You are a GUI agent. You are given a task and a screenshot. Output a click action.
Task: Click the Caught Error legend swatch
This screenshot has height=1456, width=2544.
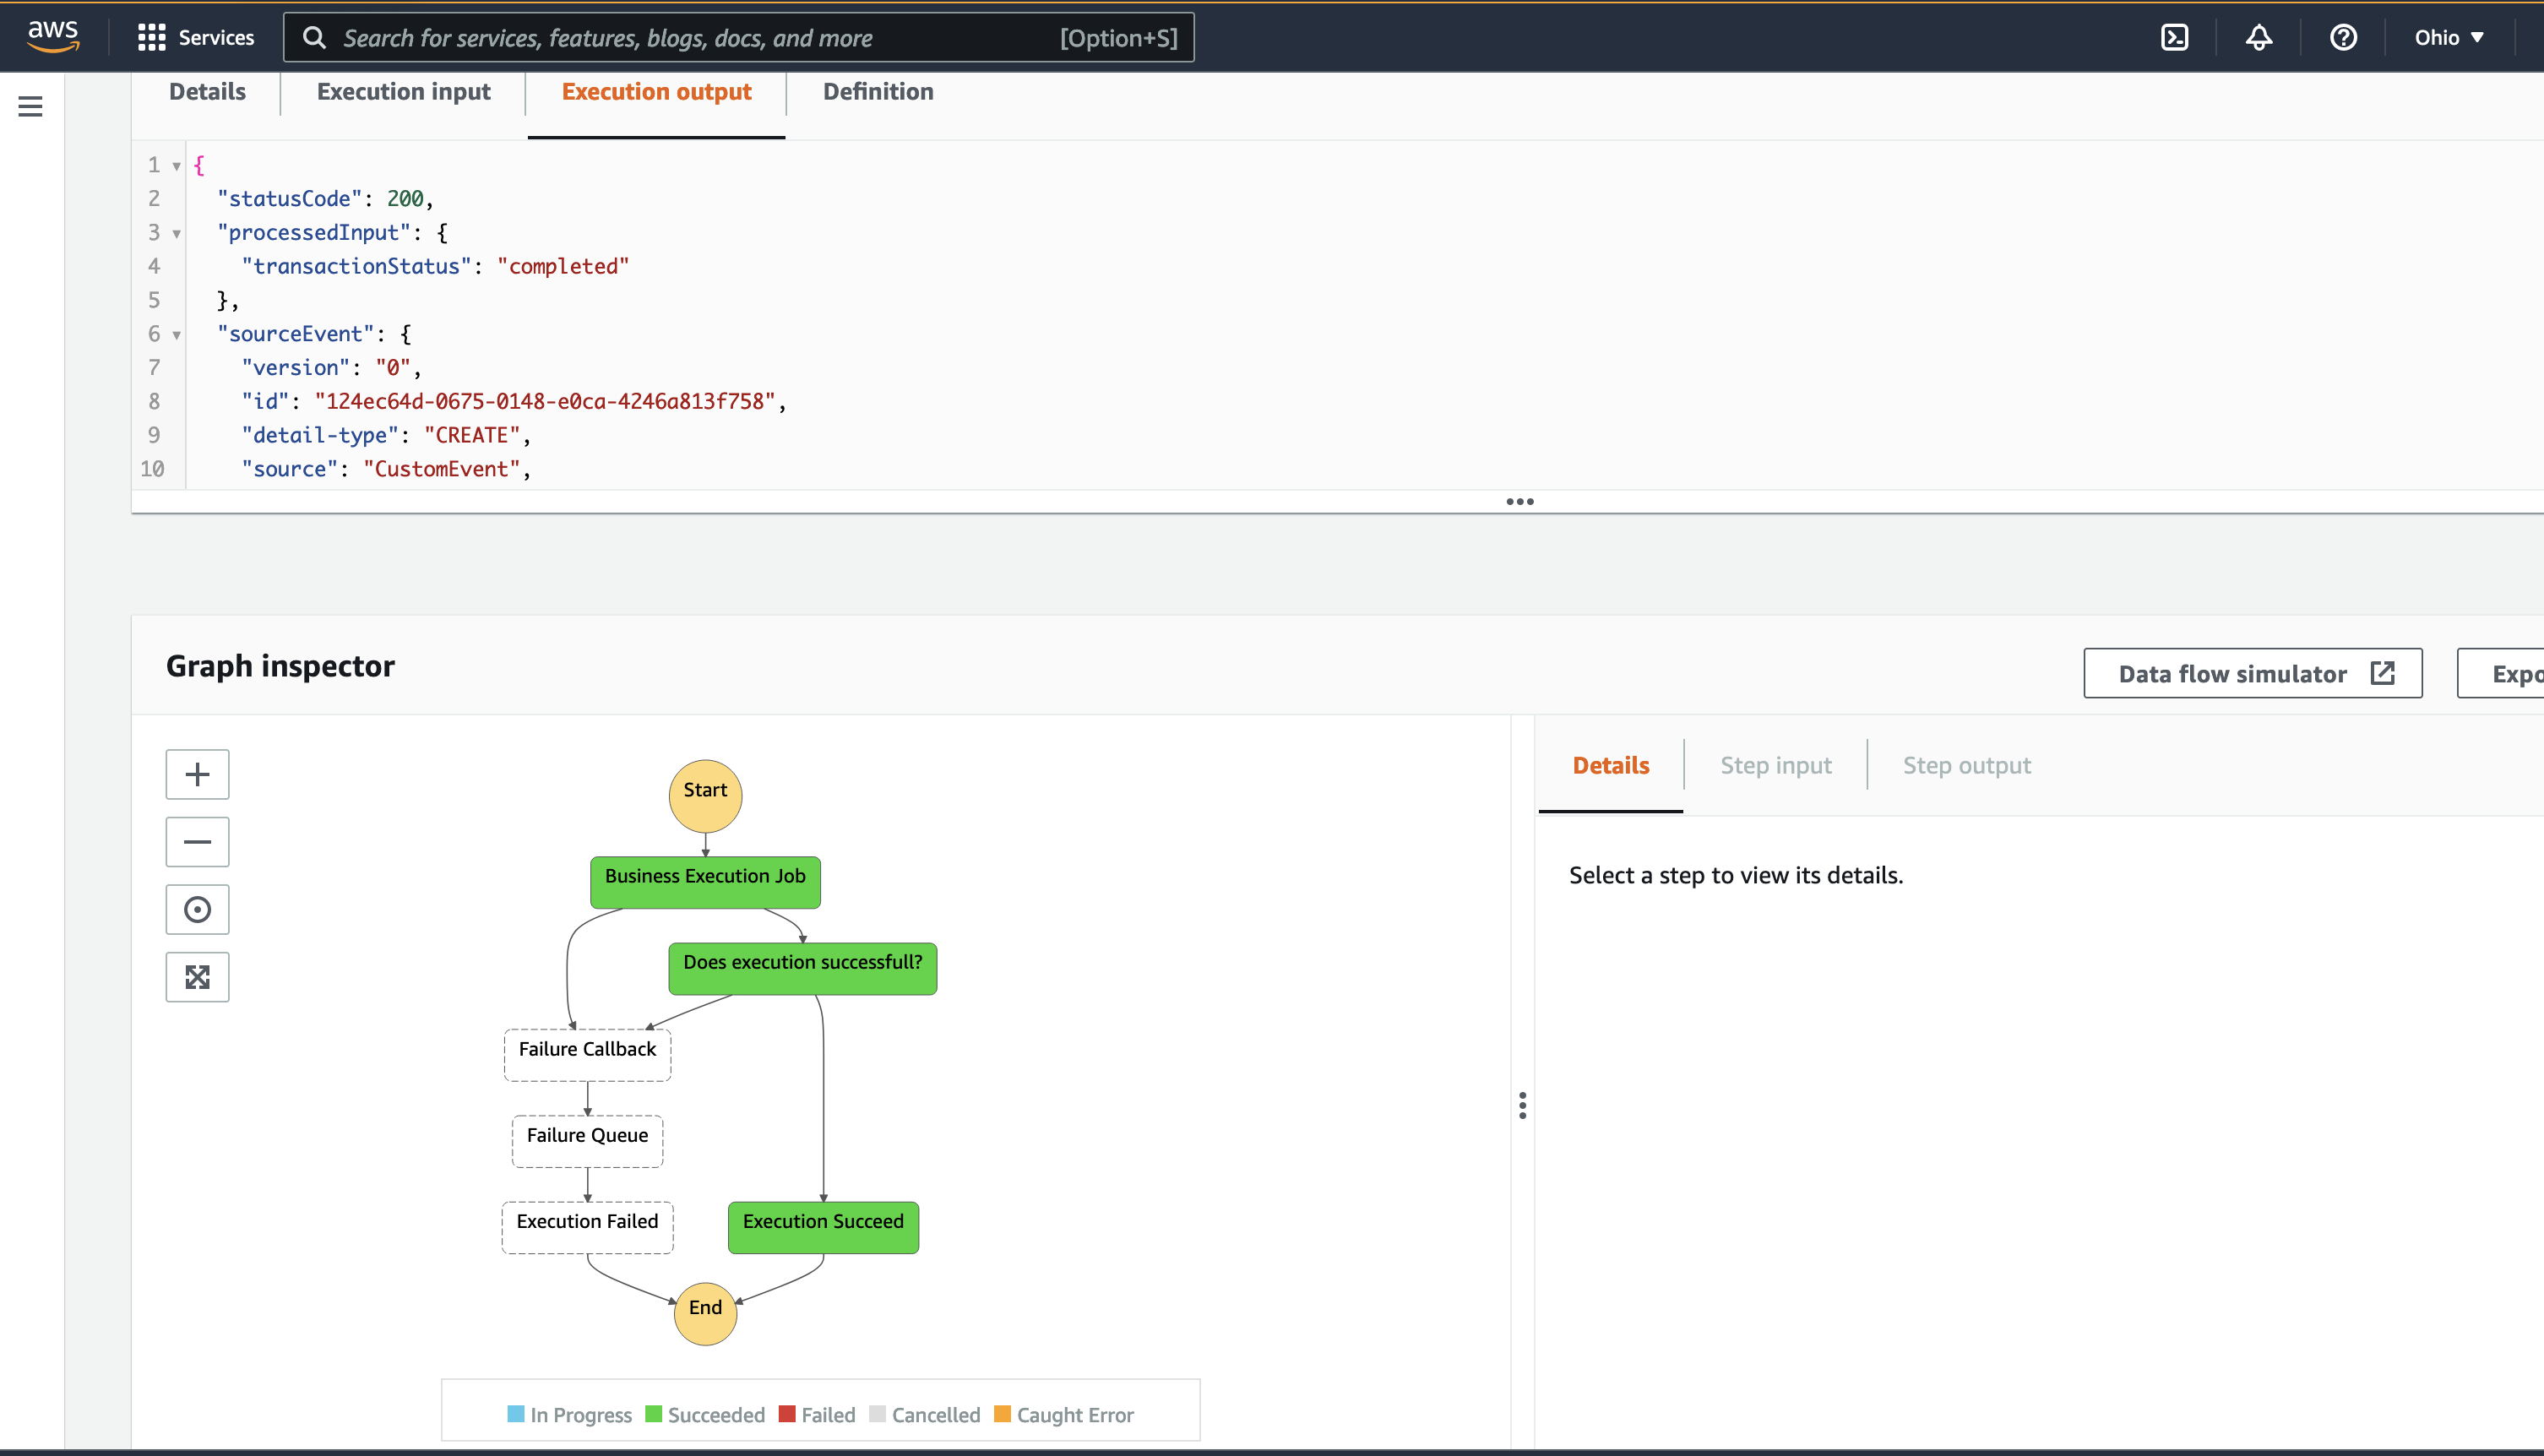[1002, 1414]
